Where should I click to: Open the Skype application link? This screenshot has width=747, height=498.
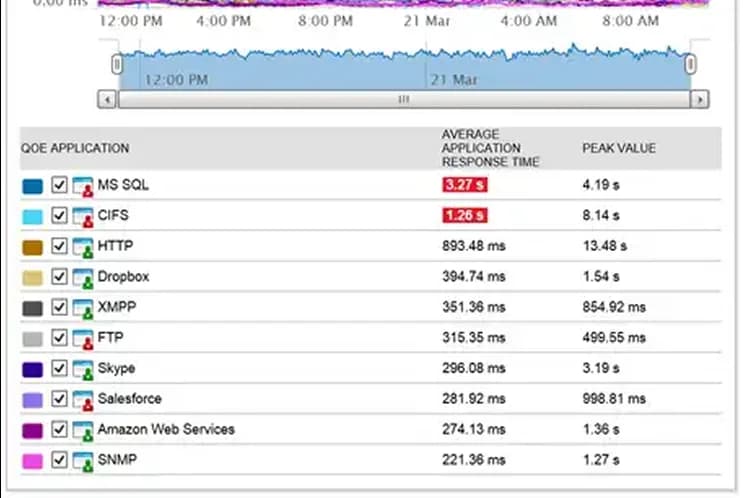(116, 368)
